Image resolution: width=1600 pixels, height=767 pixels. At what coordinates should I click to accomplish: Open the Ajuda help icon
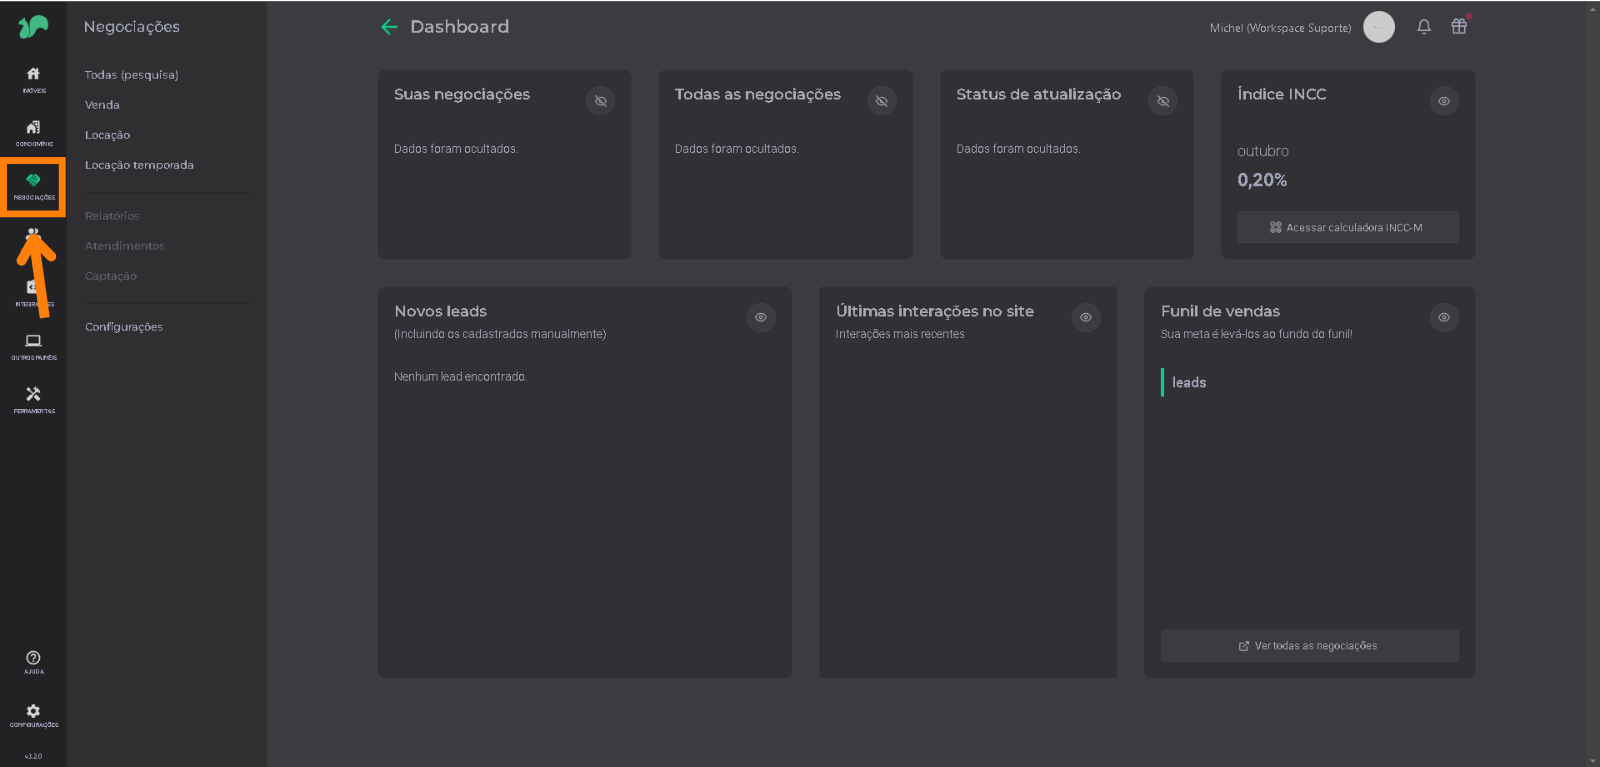33,662
